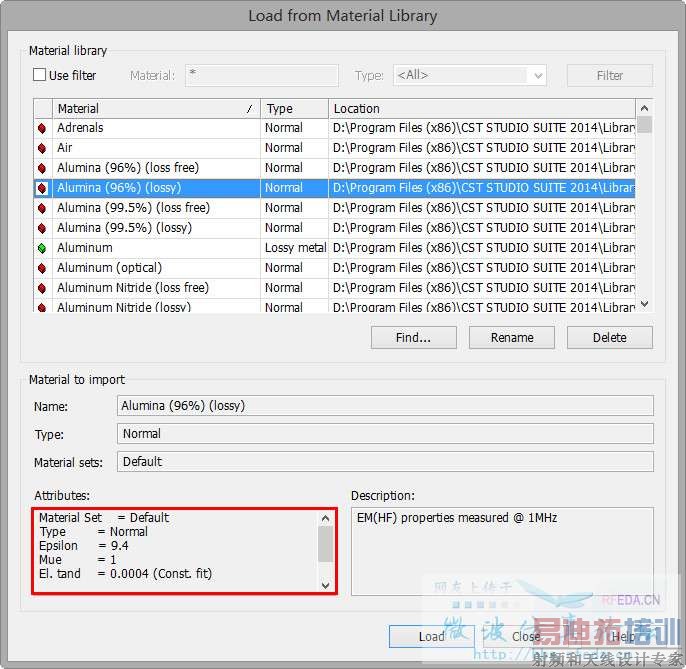Click the description text EM(HF) properties measured
The image size is (686, 669).
coord(457,518)
